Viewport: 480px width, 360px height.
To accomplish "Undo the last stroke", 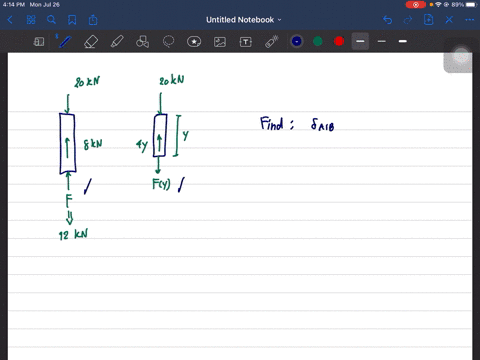I will 387,20.
